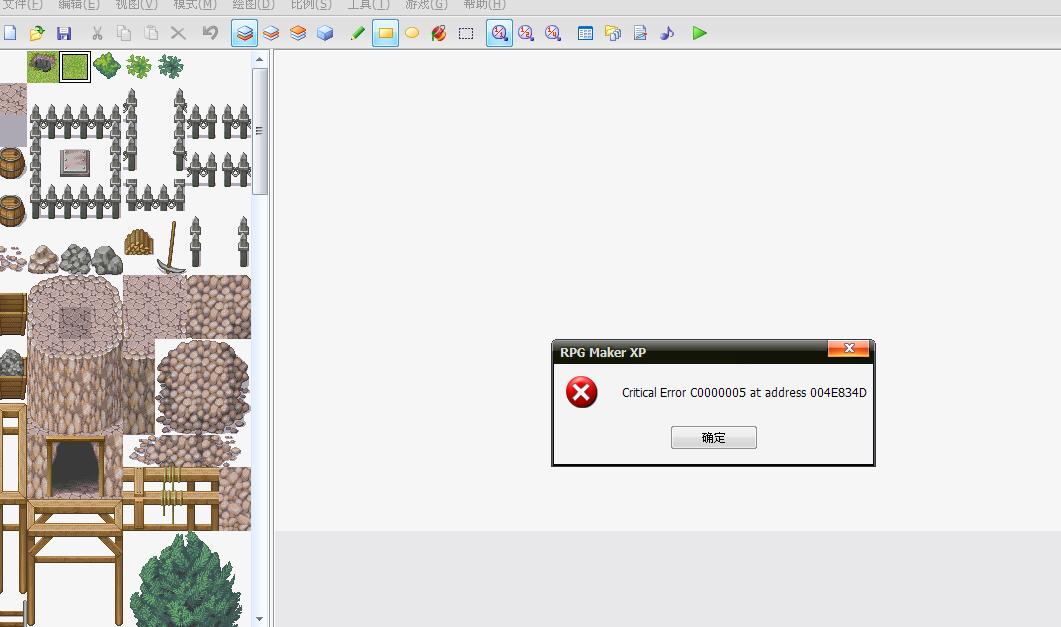Set map zoom to 1:4 scale
The height and width of the screenshot is (627, 1061).
point(553,33)
